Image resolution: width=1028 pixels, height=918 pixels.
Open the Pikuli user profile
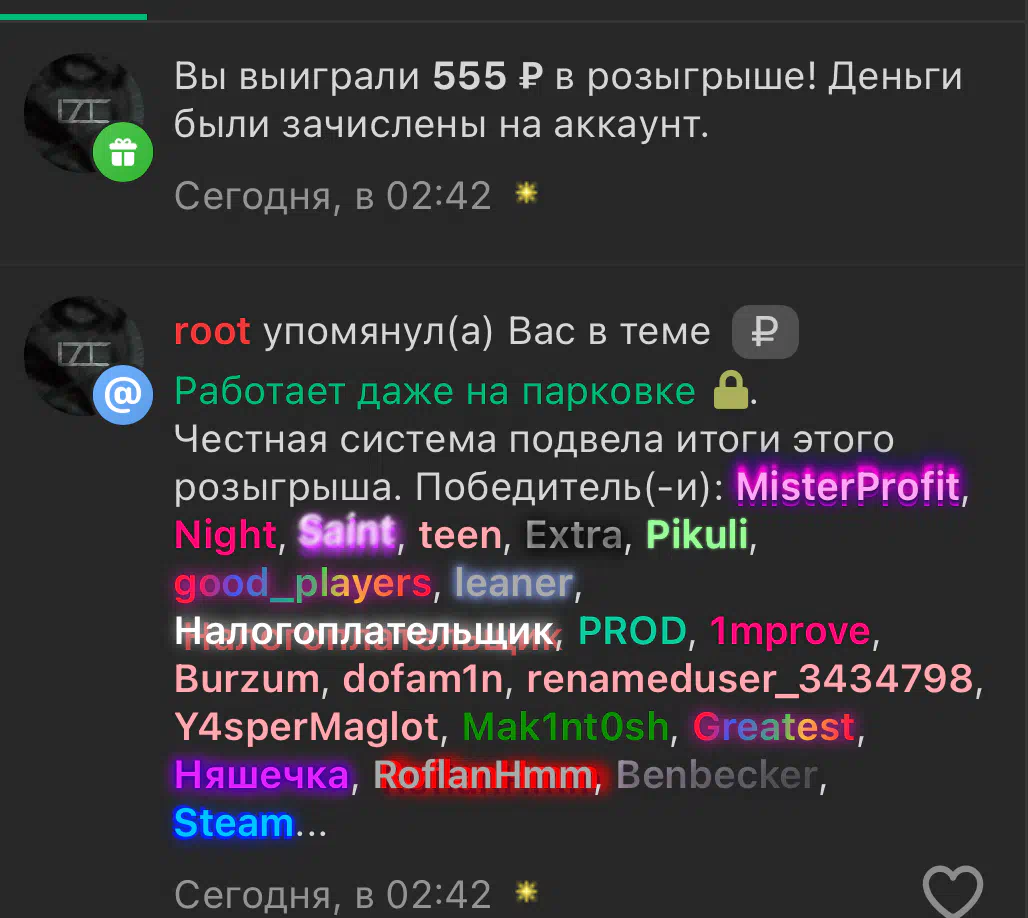coord(697,534)
